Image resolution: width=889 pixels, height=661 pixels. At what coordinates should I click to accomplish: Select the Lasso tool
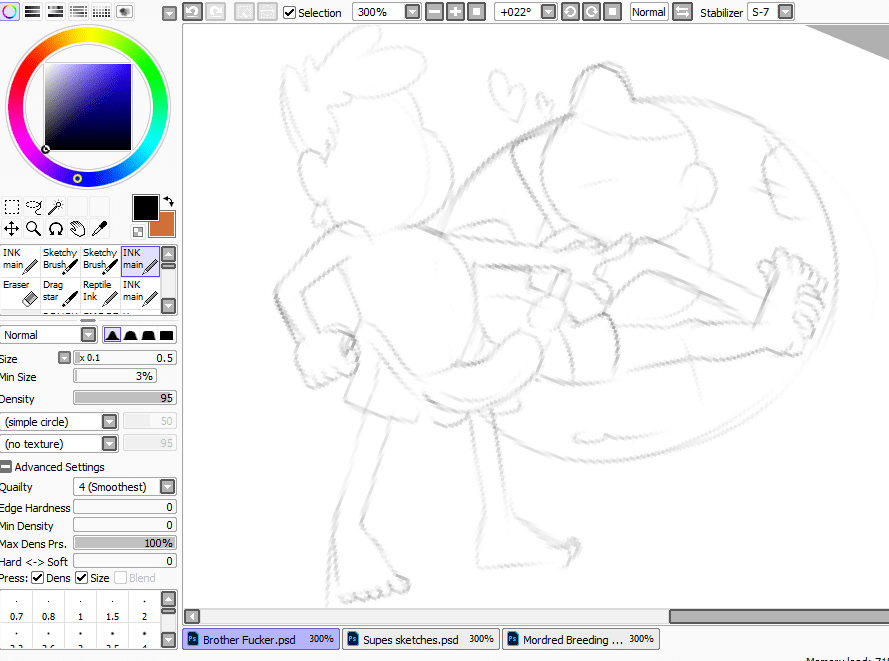[34, 207]
